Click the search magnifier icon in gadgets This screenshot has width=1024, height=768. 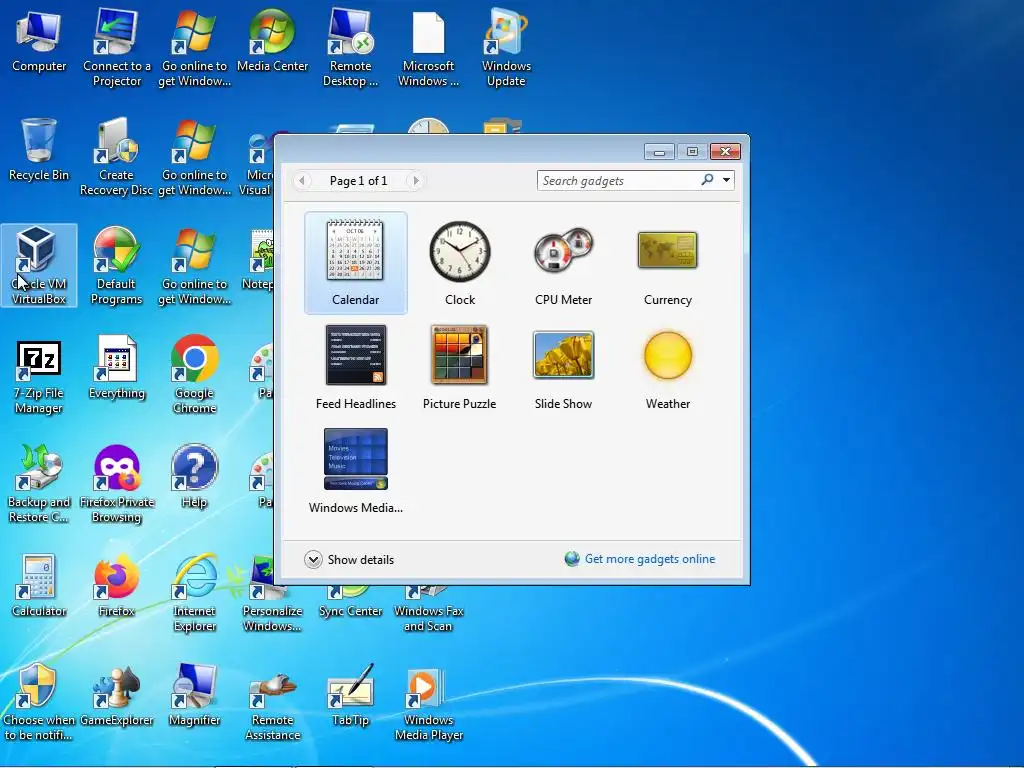coord(707,180)
